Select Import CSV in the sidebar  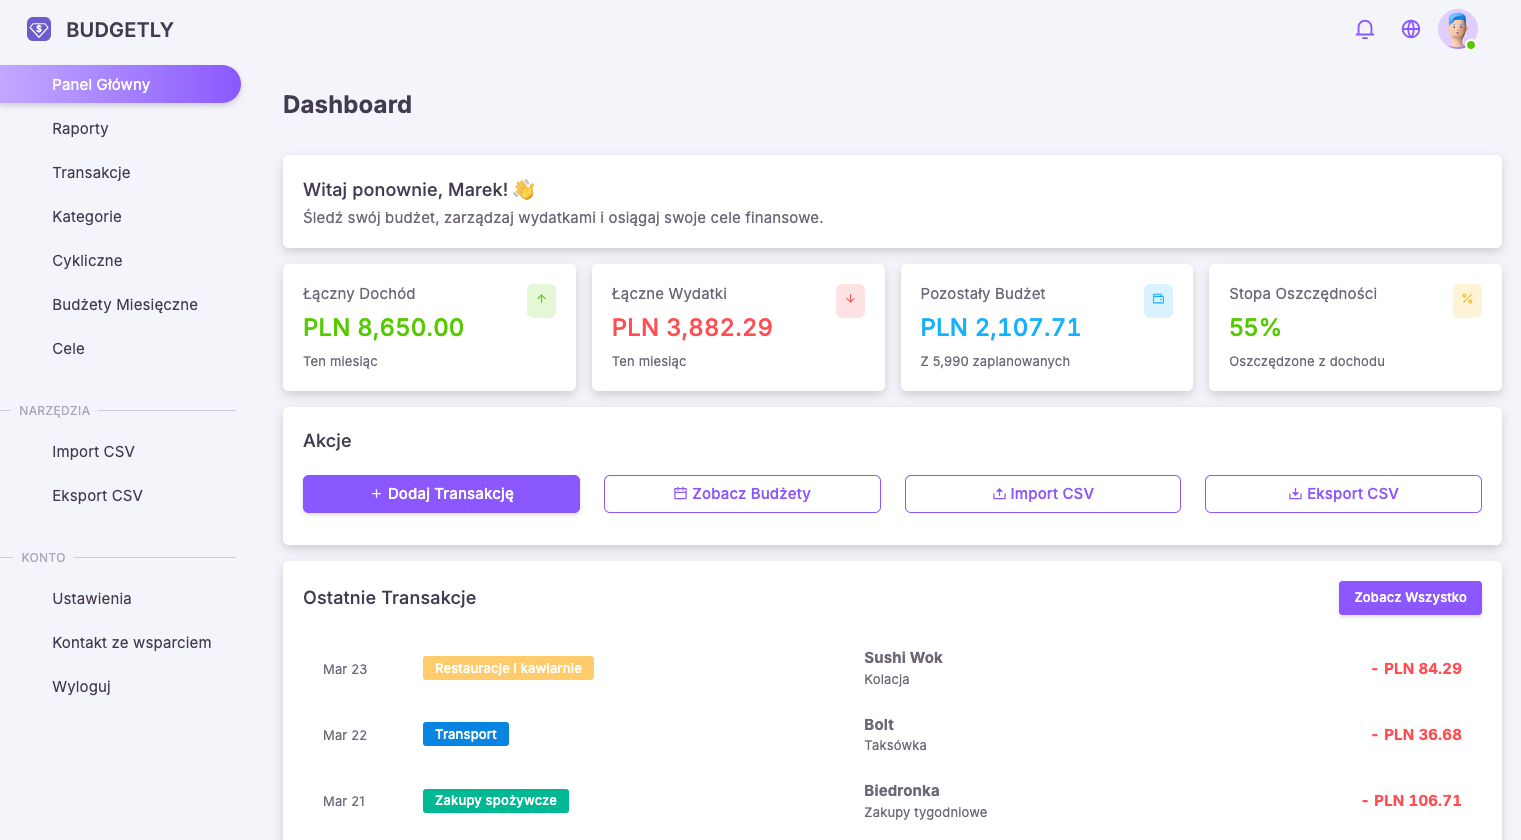tap(93, 451)
